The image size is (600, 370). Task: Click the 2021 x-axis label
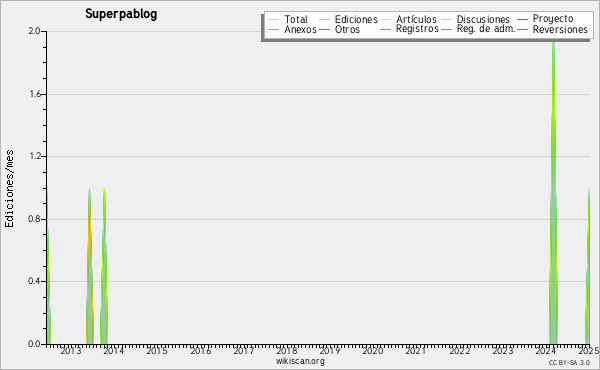[416, 351]
